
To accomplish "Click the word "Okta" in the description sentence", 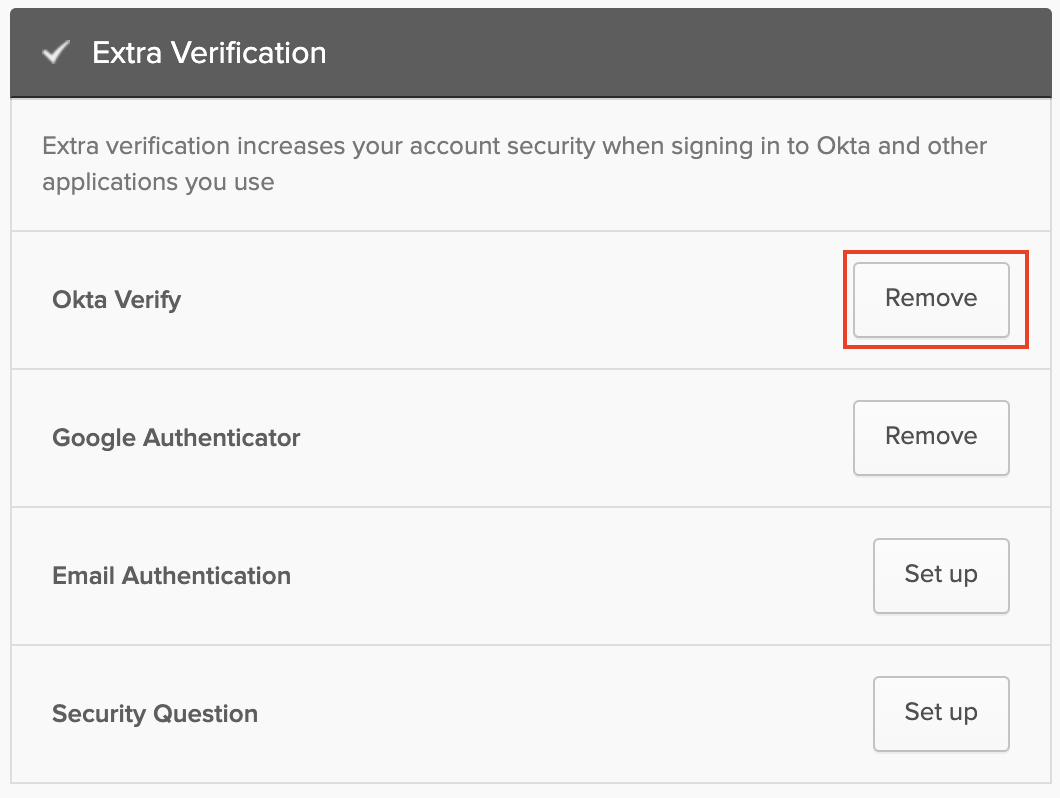I will pyautogui.click(x=843, y=146).
